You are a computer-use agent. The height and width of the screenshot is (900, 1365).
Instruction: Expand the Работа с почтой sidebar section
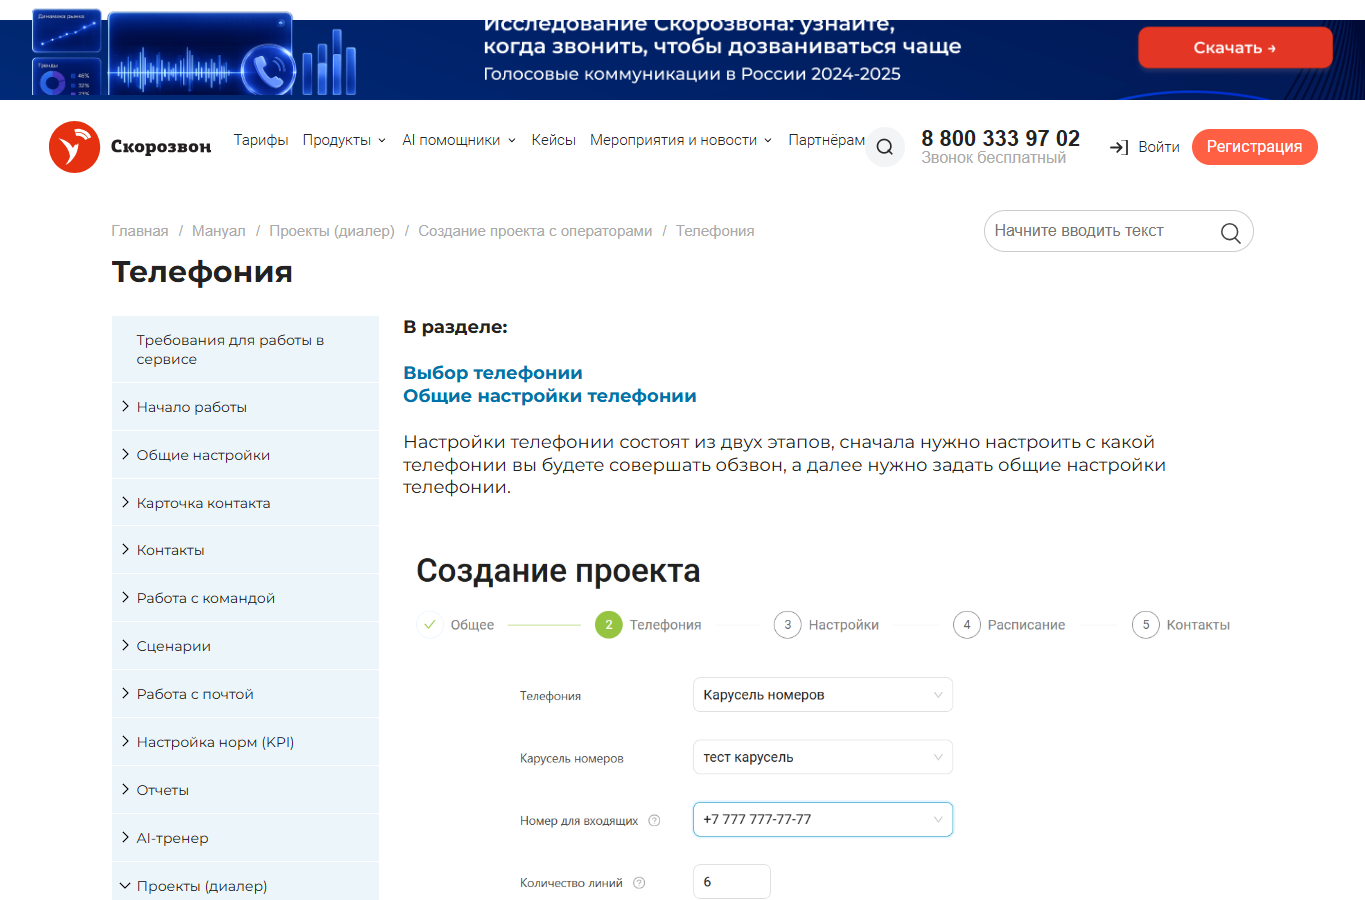click(x=245, y=694)
